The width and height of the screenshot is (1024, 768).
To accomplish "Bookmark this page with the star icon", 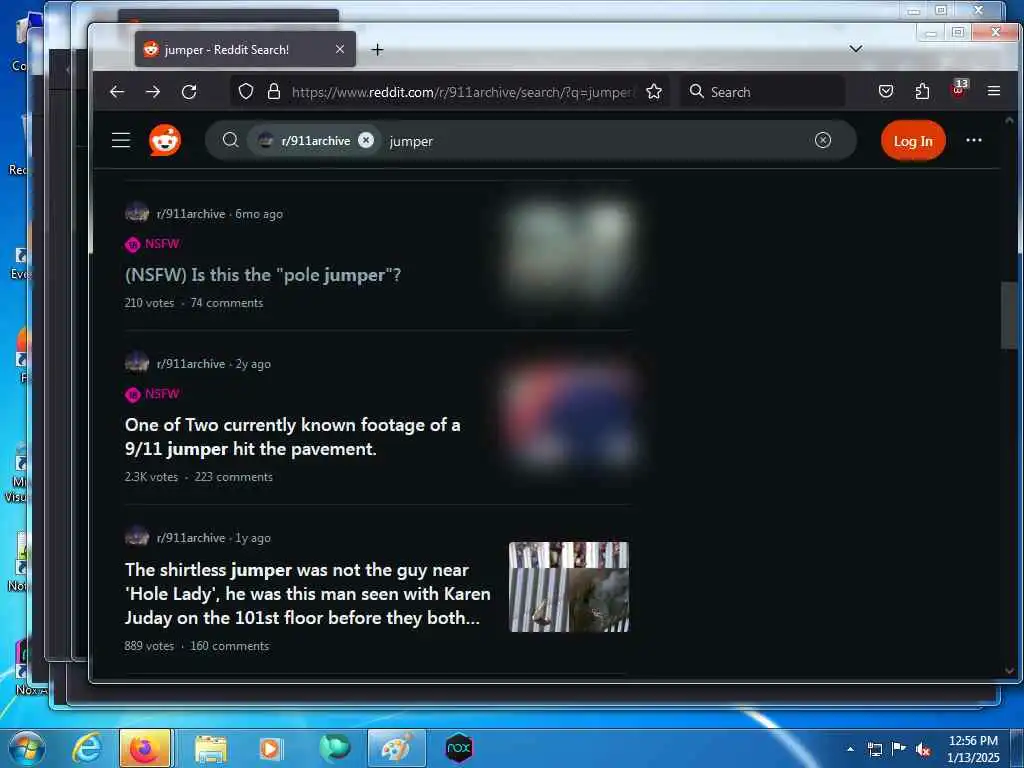I will pos(654,91).
